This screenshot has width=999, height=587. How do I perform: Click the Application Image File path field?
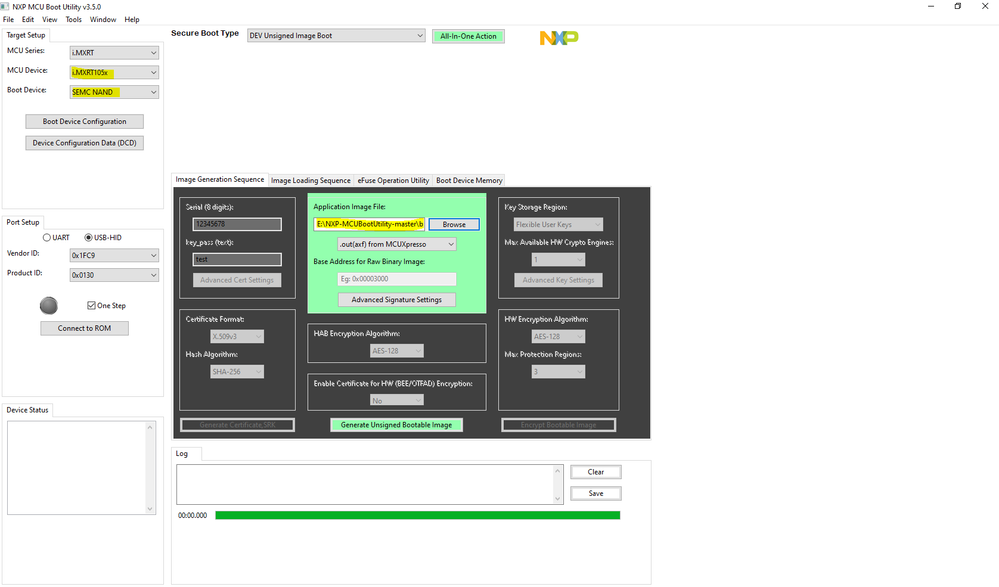(x=370, y=224)
